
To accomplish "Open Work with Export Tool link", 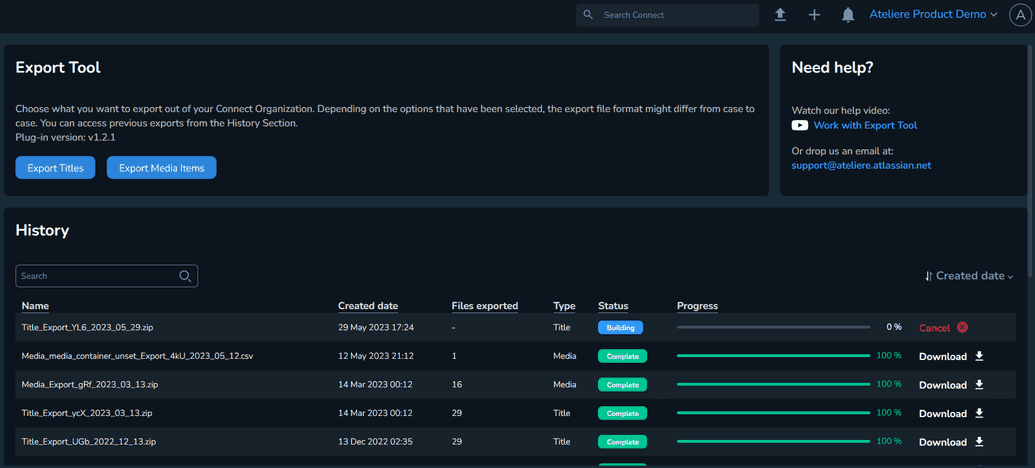I will [865, 125].
